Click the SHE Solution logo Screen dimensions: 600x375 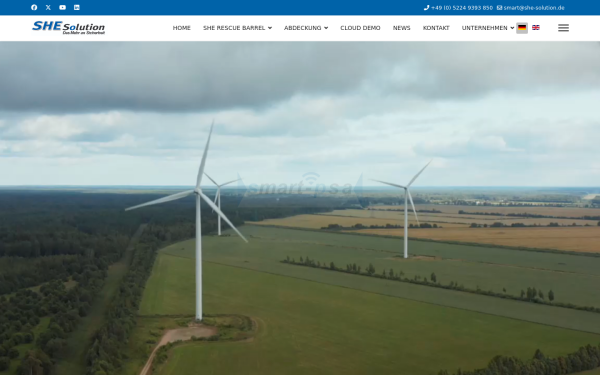click(x=68, y=28)
